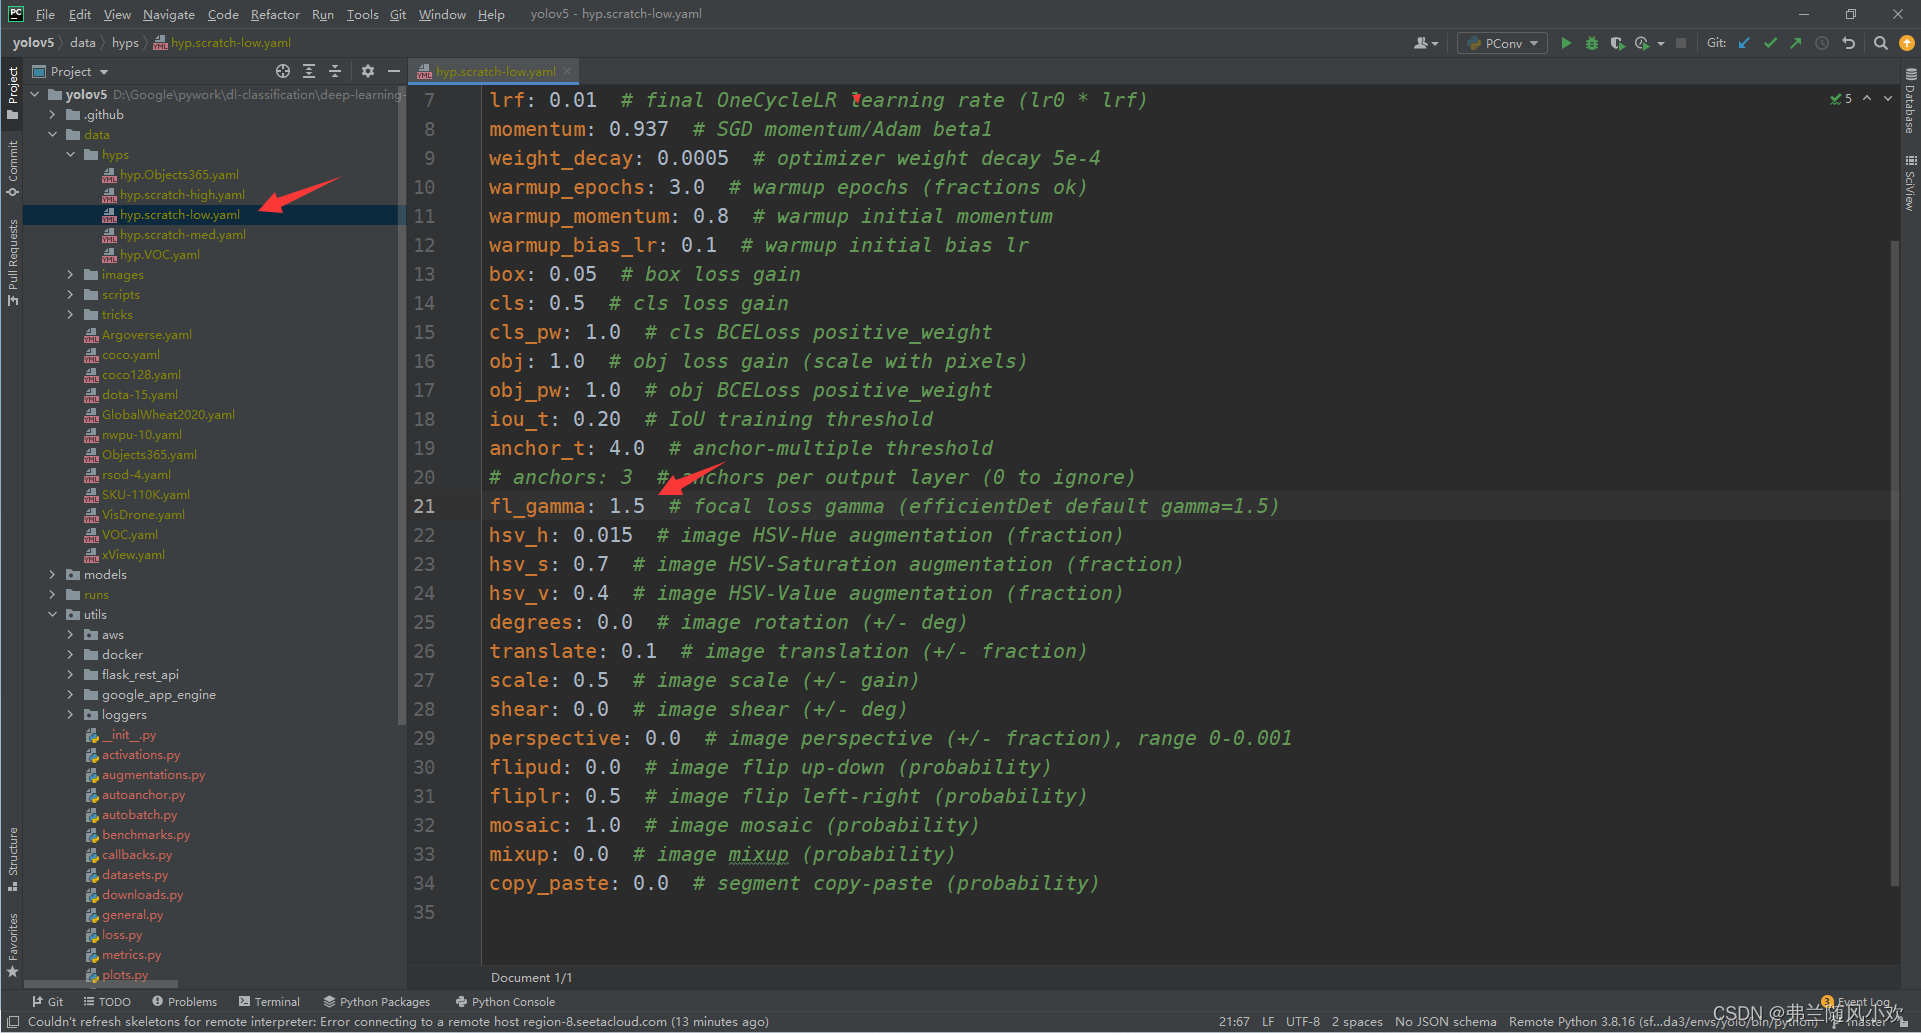Expand the loggers folder
This screenshot has width=1921, height=1033.
71,715
